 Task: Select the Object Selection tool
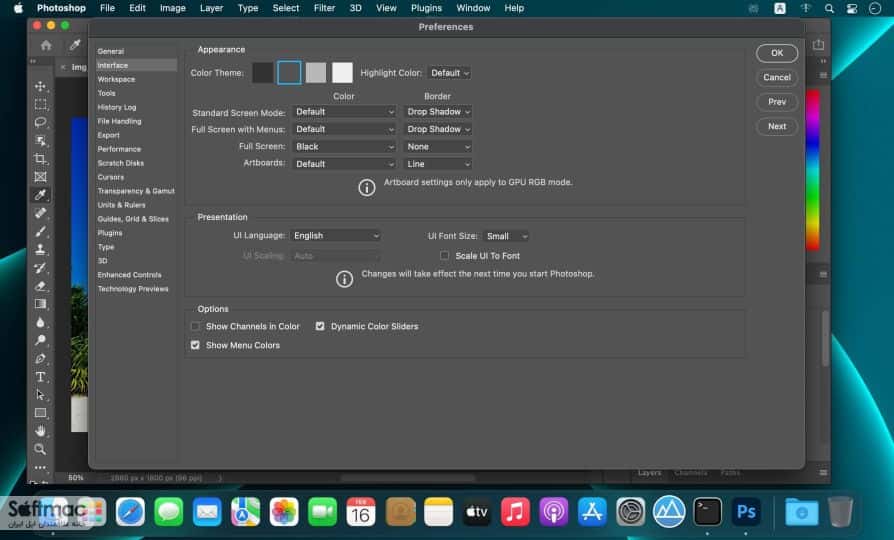pyautogui.click(x=40, y=141)
